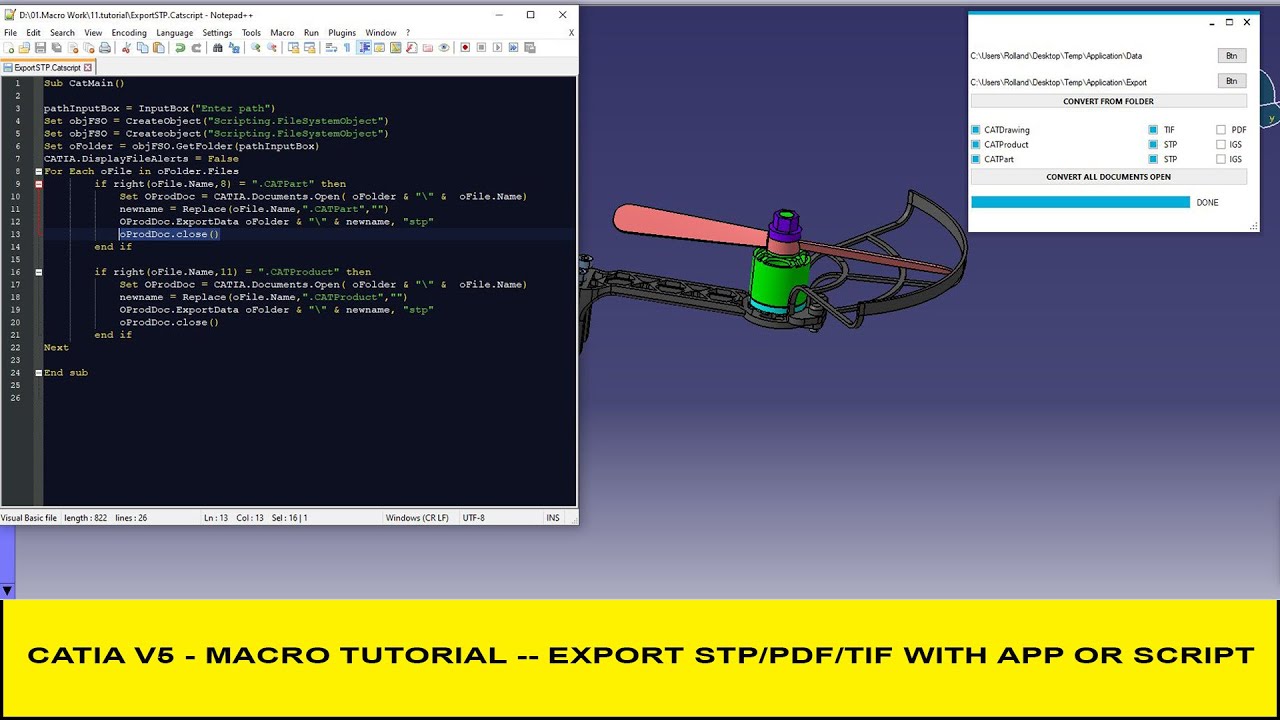This screenshot has height=720, width=1280.
Task: Click the Playback macro icon
Action: [x=497, y=48]
